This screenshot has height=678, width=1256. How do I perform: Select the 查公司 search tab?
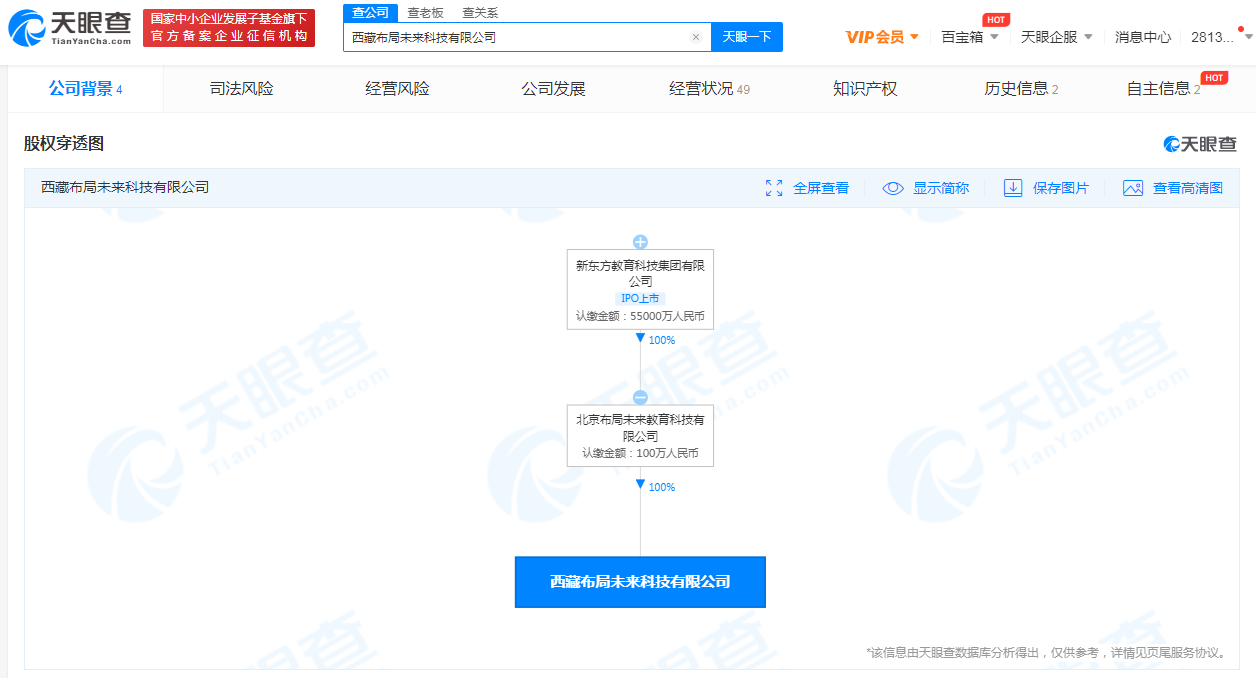pyautogui.click(x=370, y=12)
